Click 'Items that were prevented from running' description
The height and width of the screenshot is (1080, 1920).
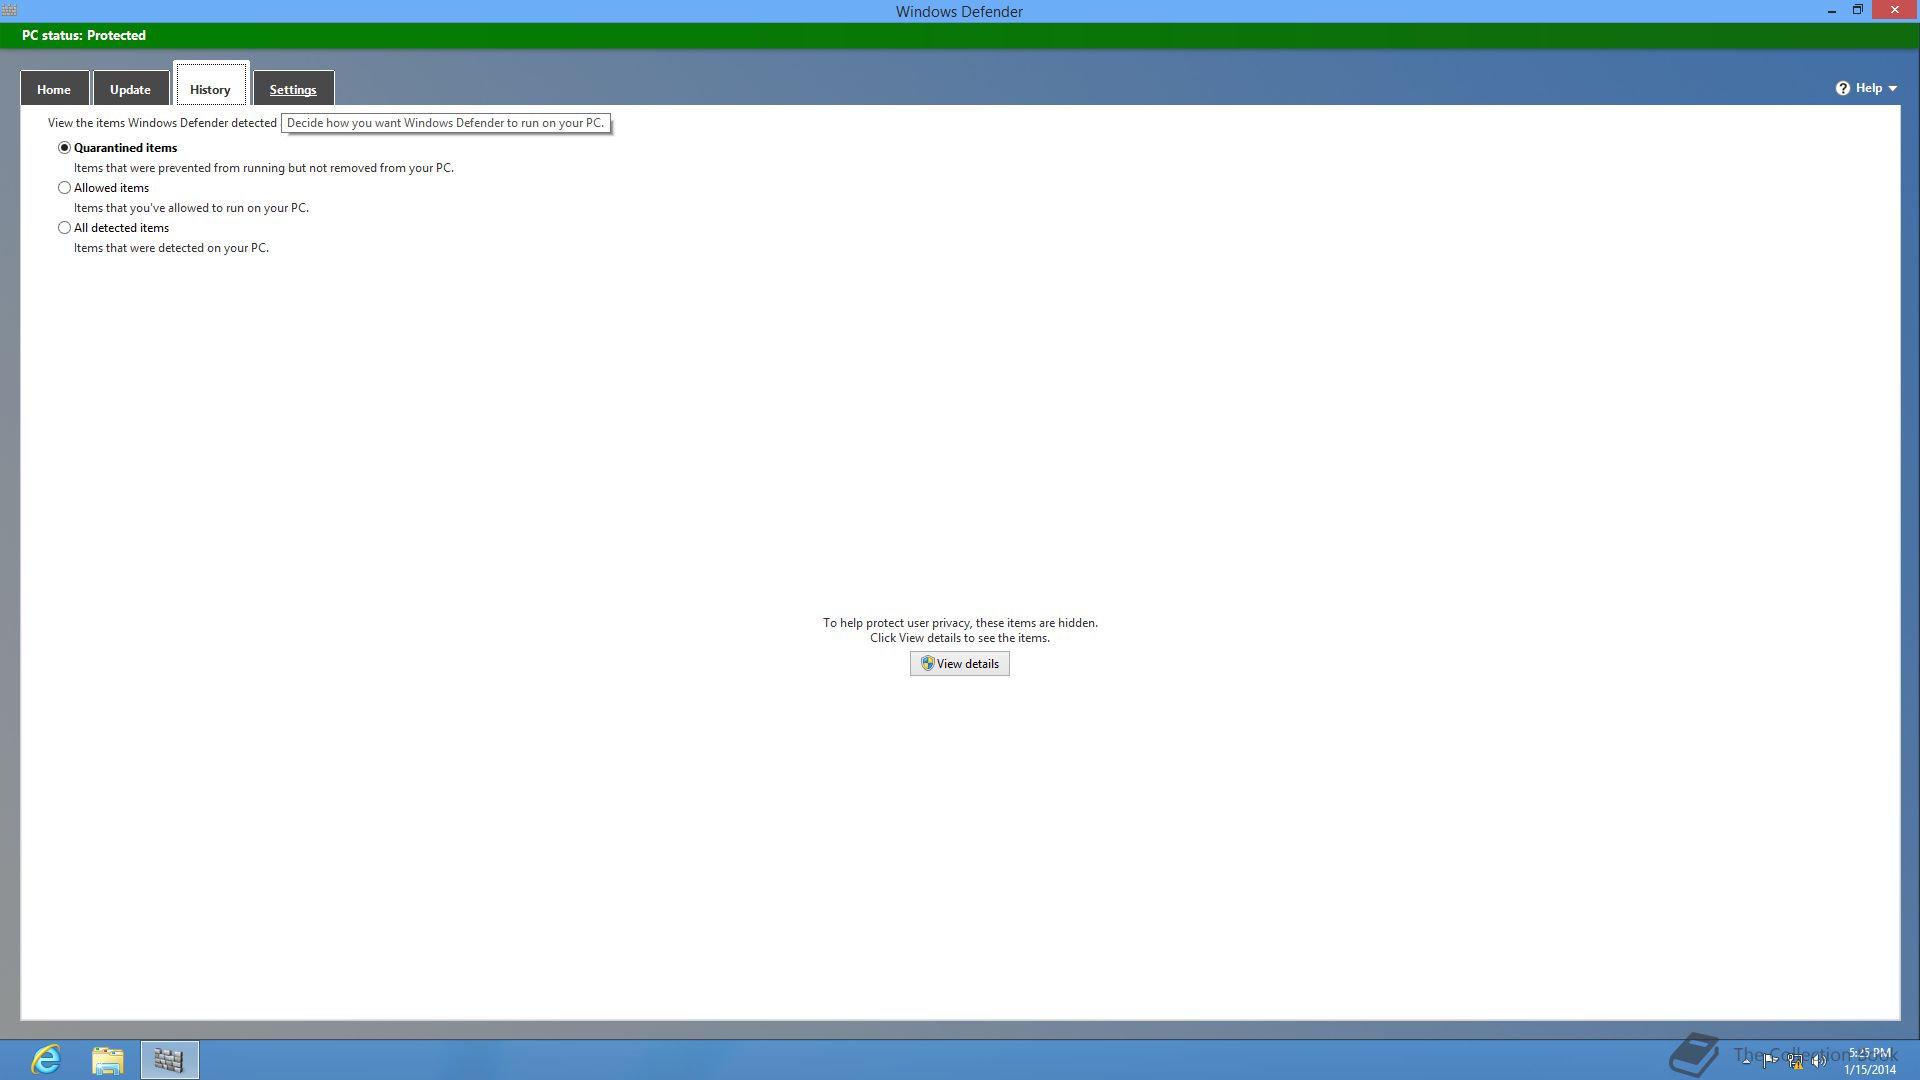point(264,168)
